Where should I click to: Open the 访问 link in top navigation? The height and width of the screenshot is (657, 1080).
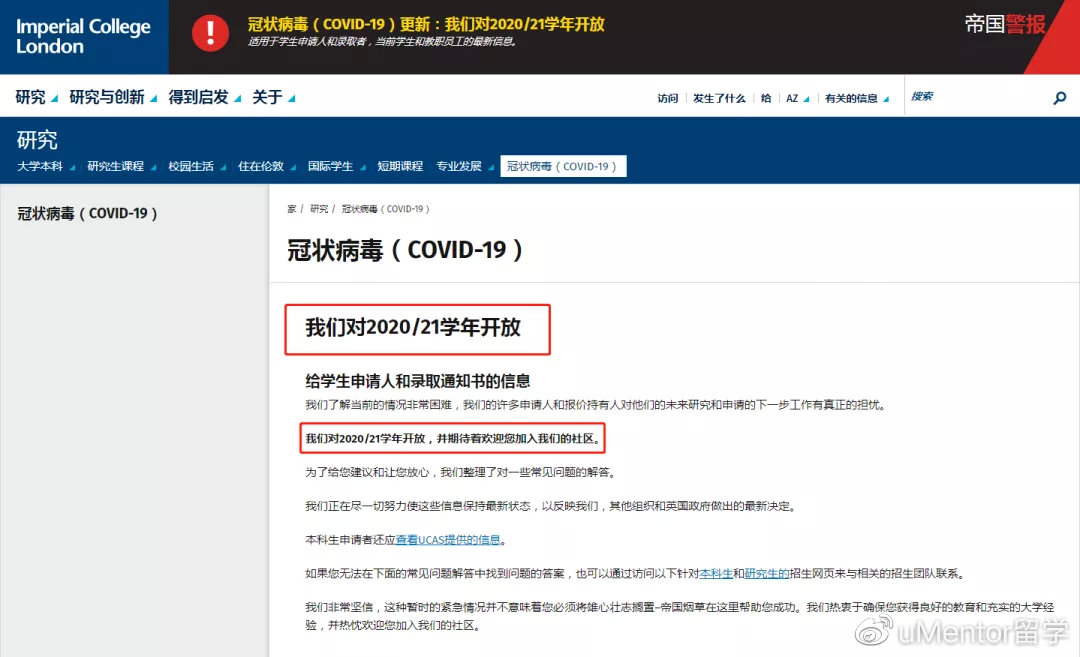pos(667,98)
